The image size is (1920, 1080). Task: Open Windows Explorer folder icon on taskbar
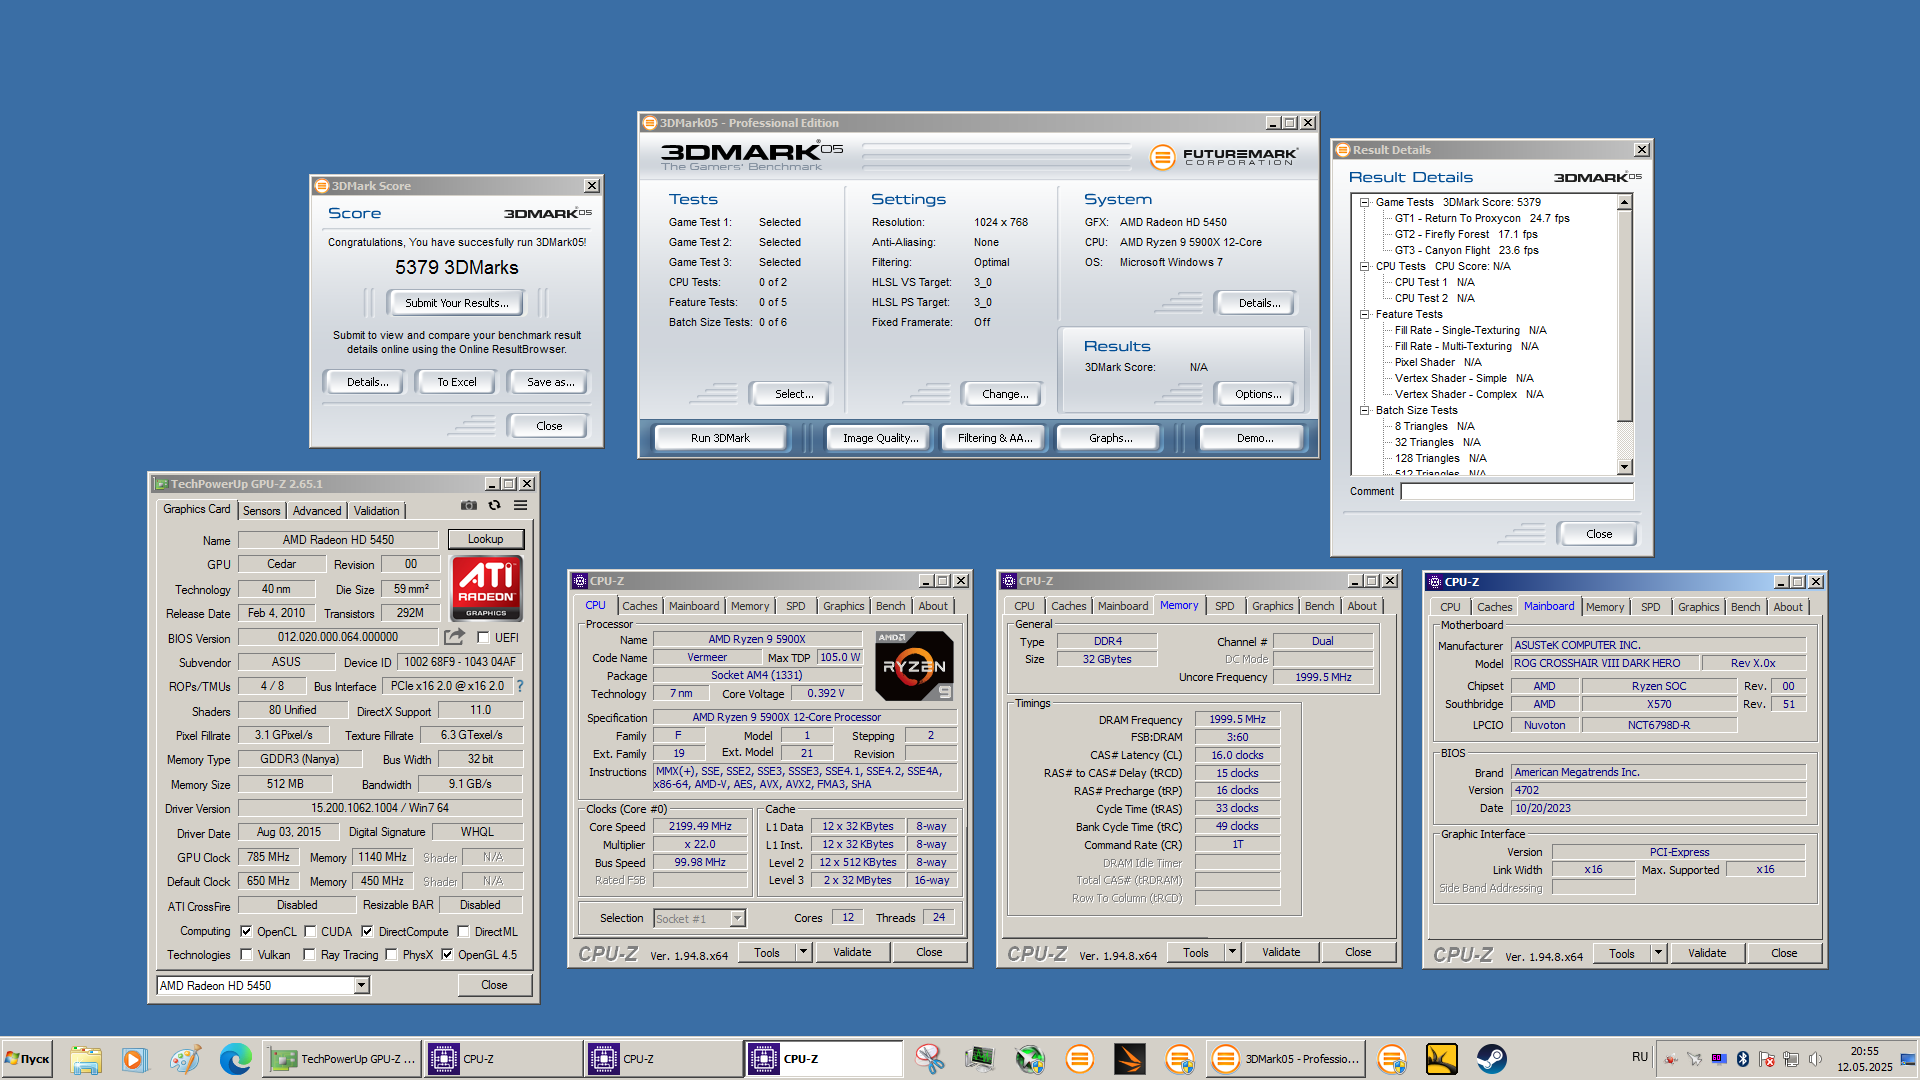point(86,1059)
